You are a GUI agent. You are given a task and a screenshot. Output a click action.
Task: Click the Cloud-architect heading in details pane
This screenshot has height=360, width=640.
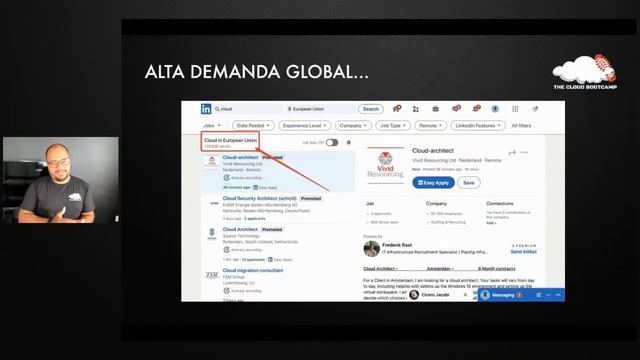(433, 151)
